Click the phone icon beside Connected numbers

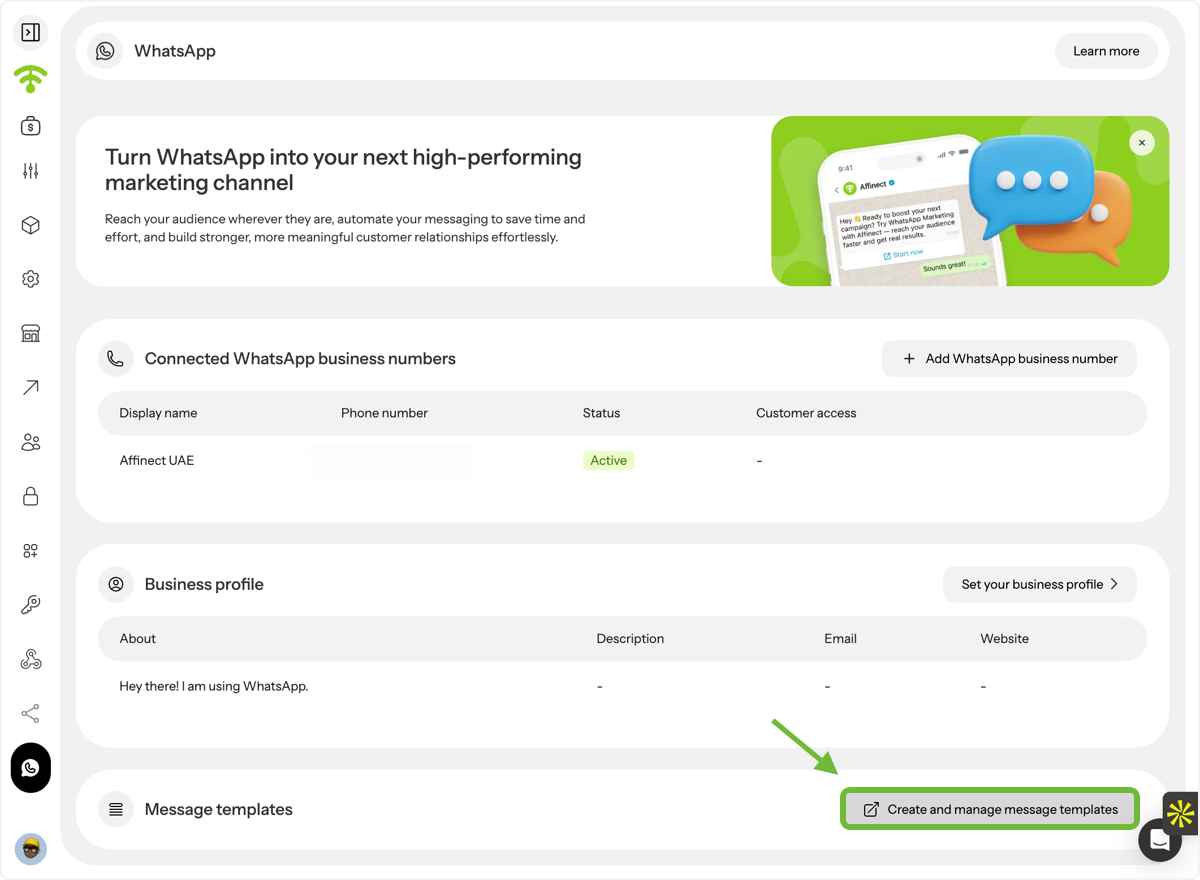pos(116,359)
